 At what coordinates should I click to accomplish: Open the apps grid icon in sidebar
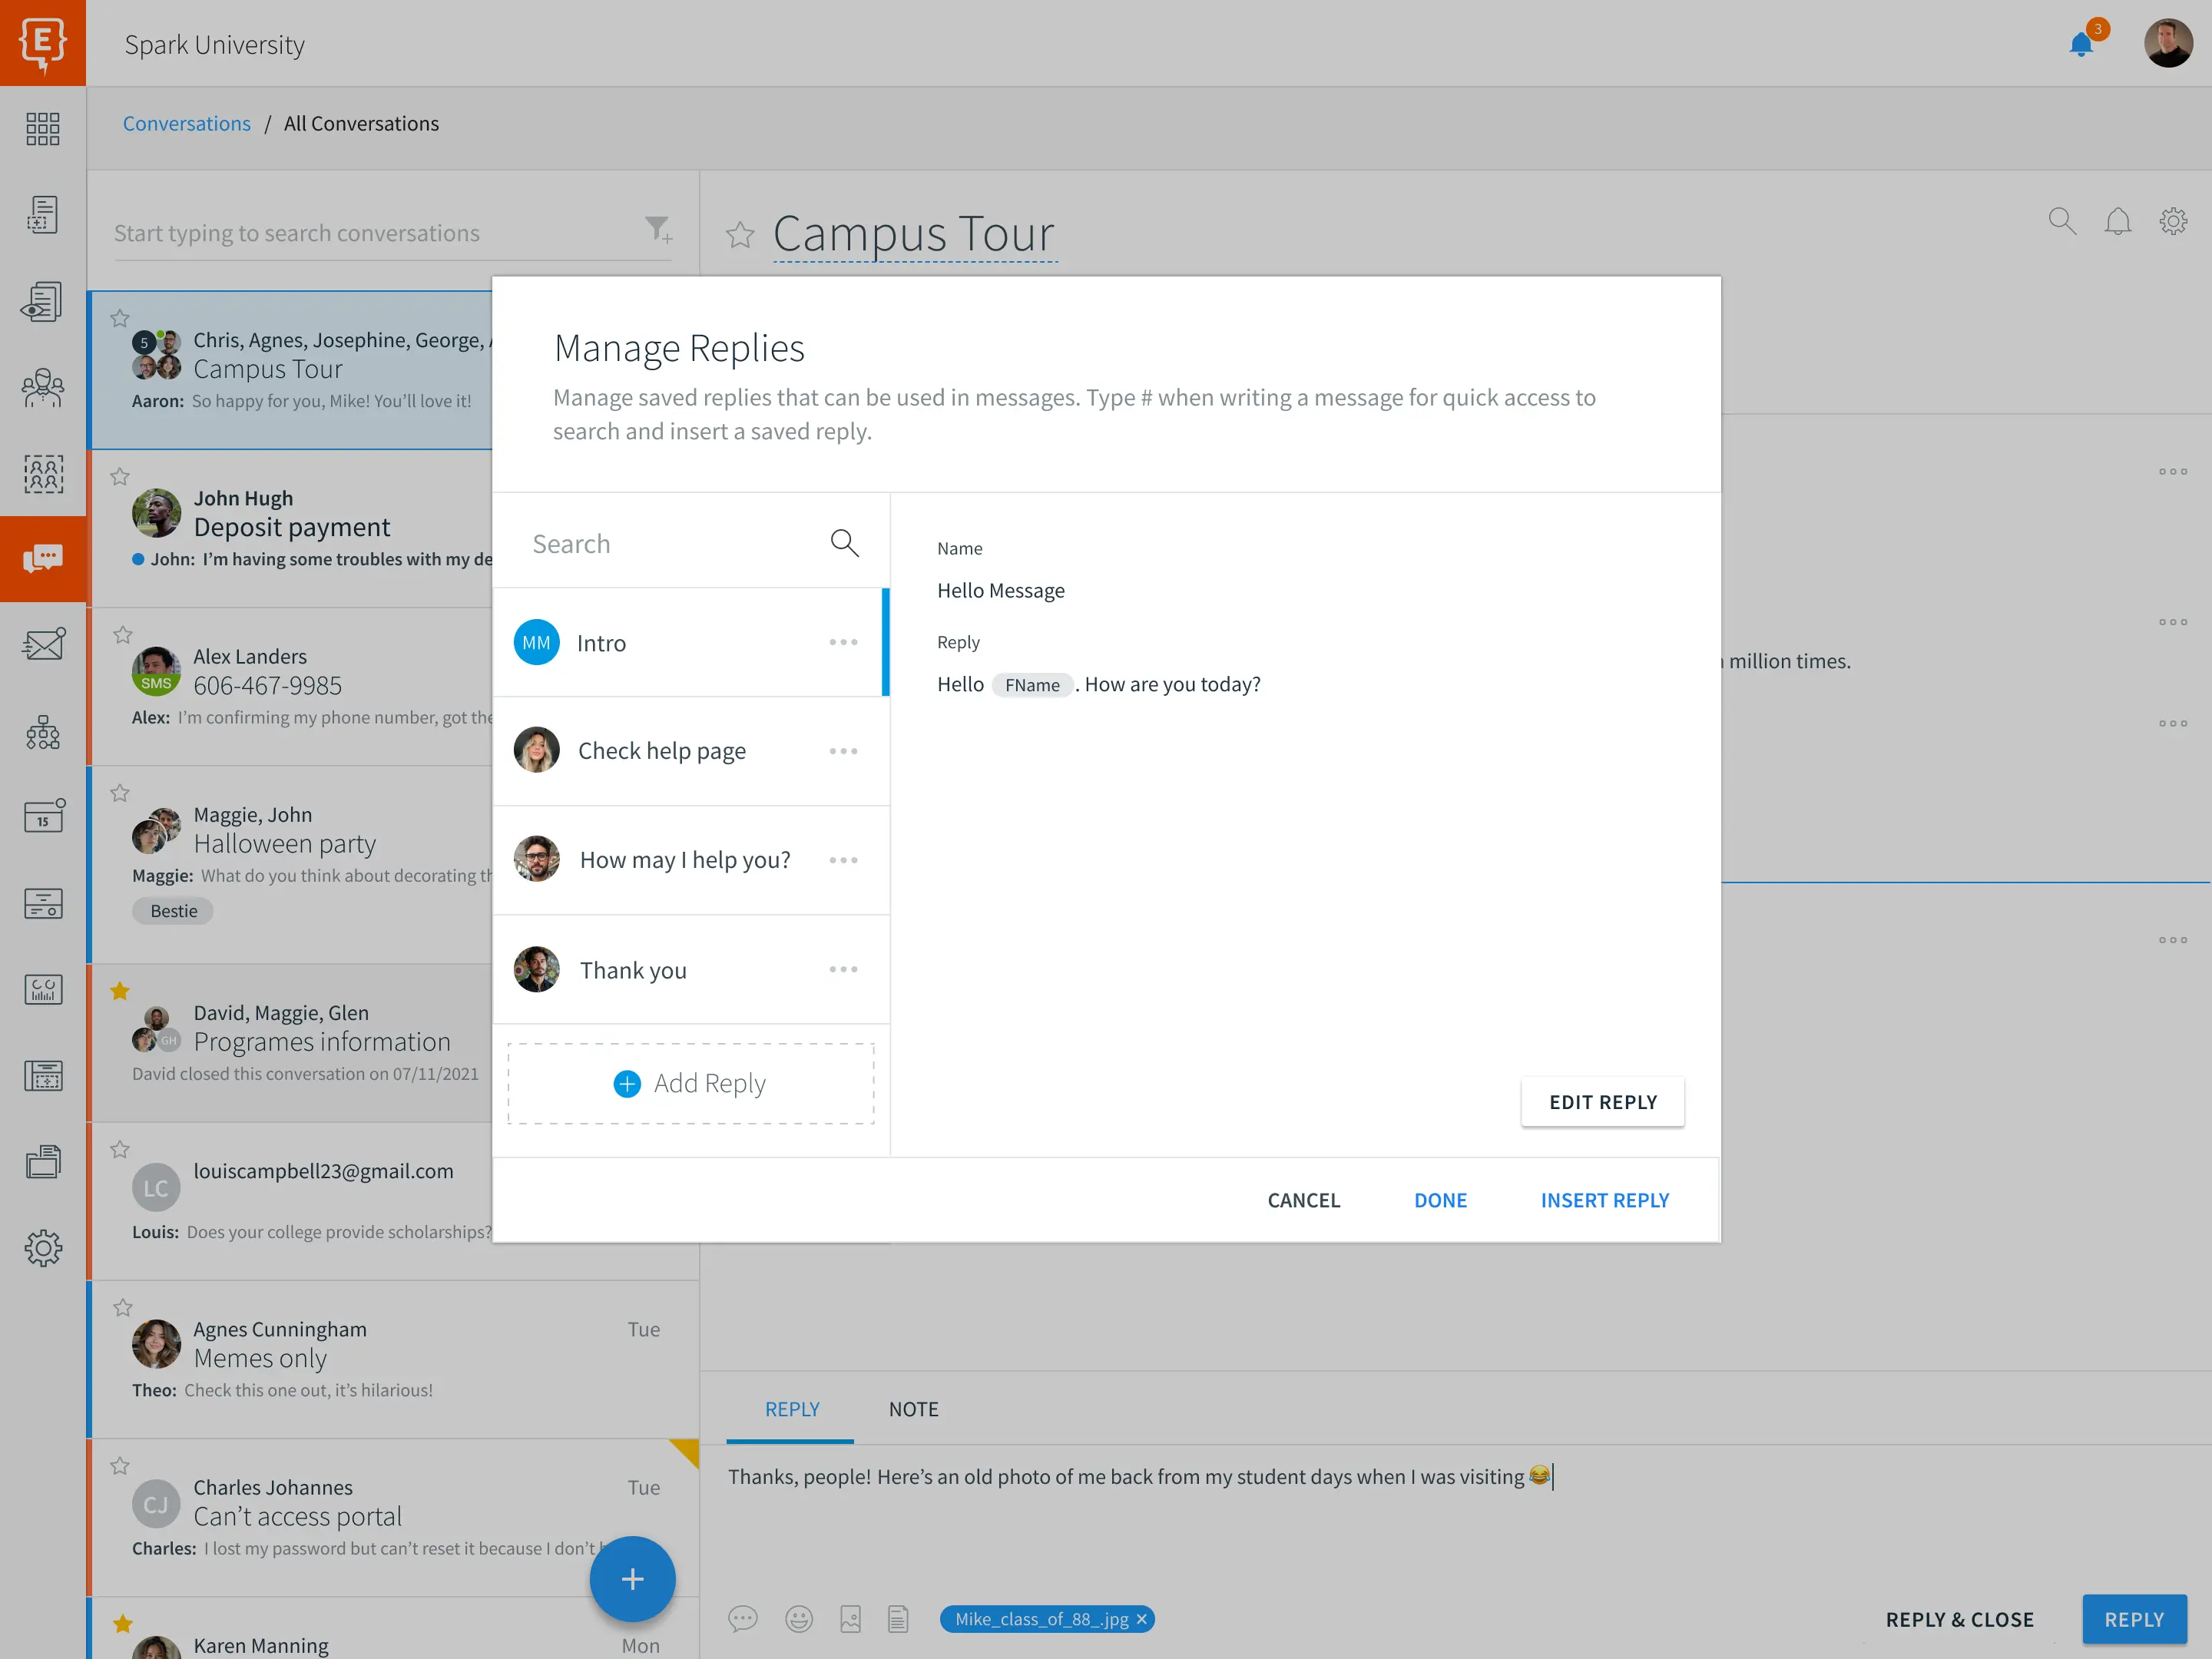[x=43, y=129]
